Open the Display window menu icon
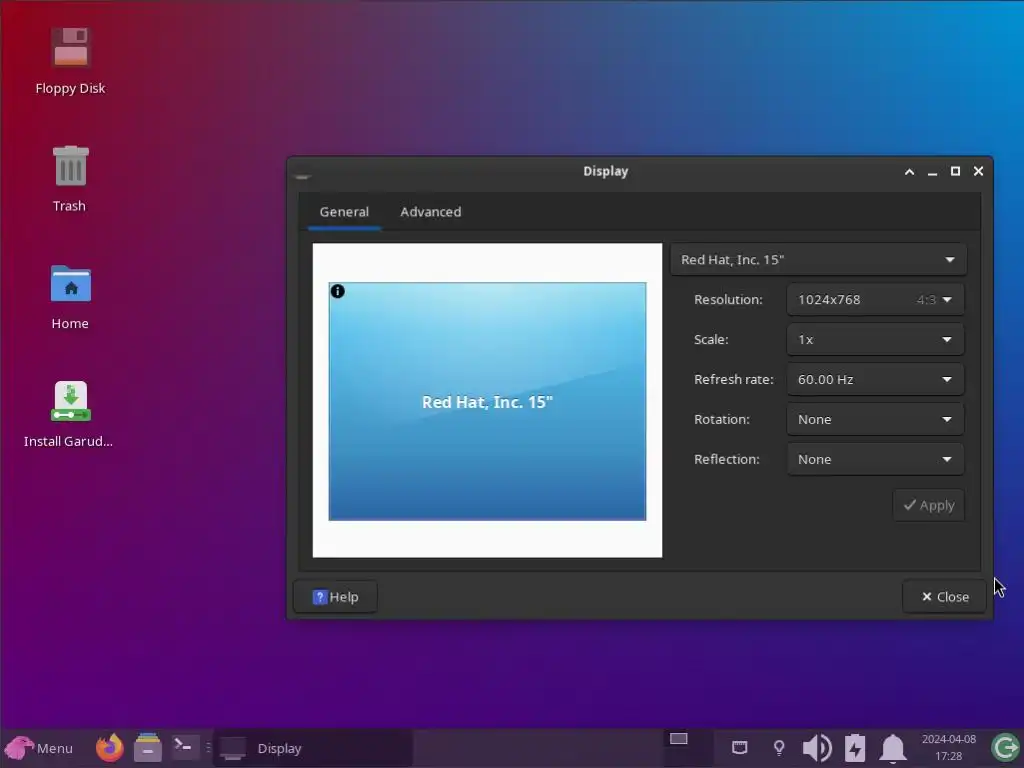 [302, 176]
